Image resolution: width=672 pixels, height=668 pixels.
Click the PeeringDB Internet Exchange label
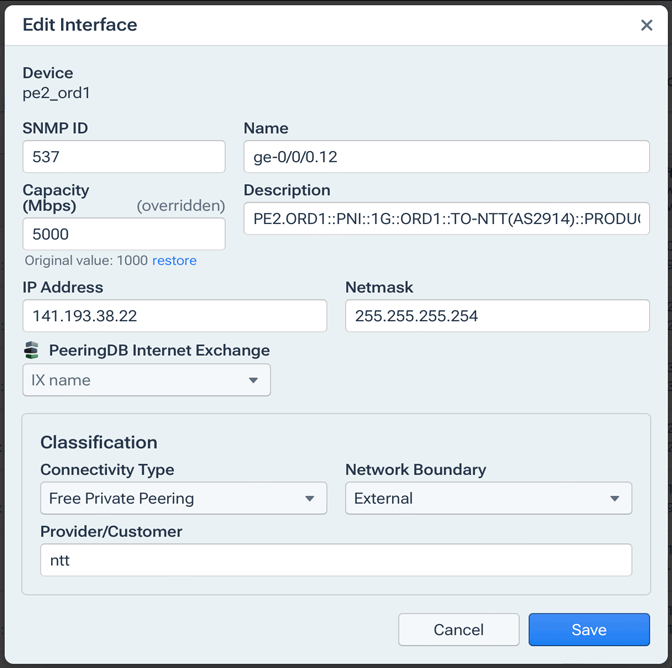[159, 350]
